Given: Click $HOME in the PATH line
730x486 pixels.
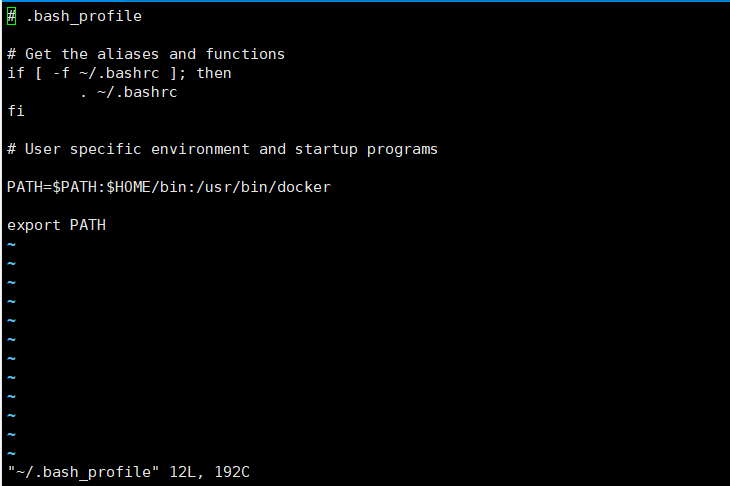Looking at the screenshot, I should point(128,187).
